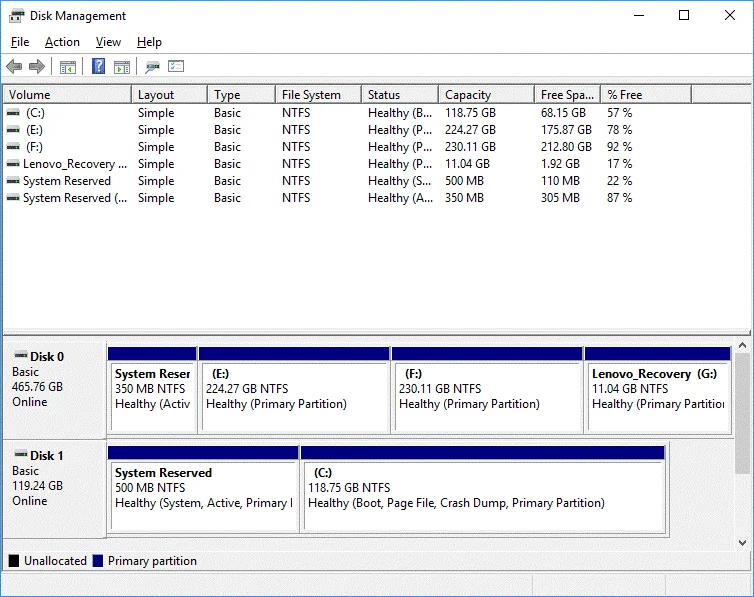Select Disk 0 System Reserved 350 MB partition
This screenshot has height=597, width=754.
point(152,390)
